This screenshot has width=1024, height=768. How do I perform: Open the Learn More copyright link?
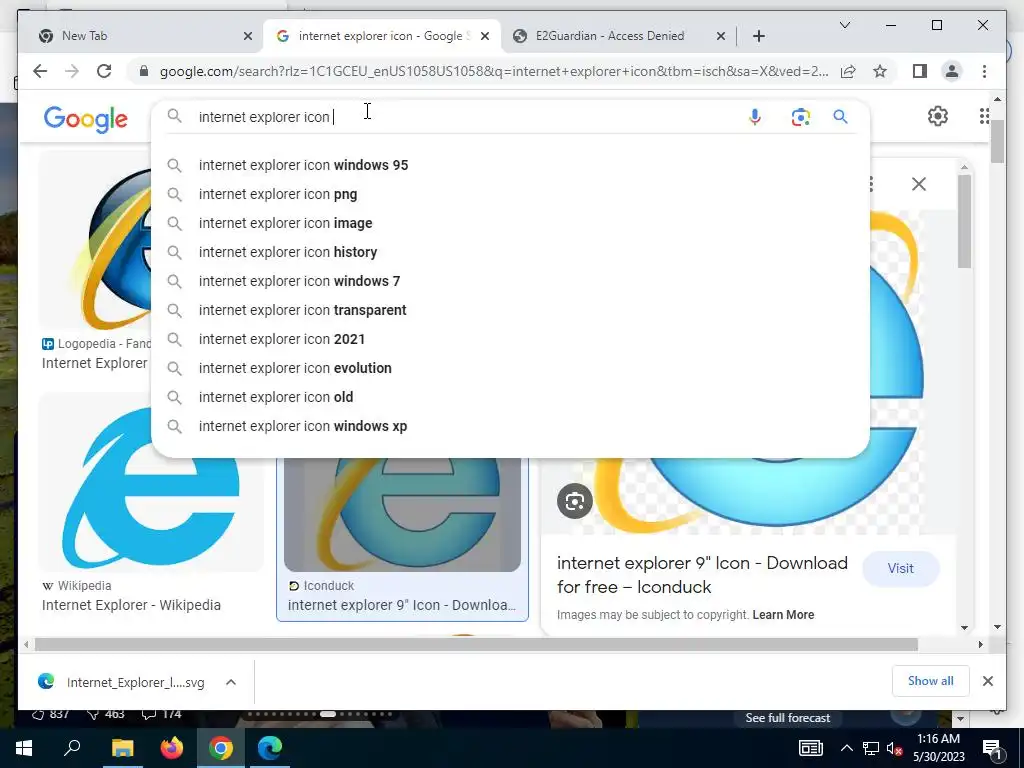(x=783, y=615)
